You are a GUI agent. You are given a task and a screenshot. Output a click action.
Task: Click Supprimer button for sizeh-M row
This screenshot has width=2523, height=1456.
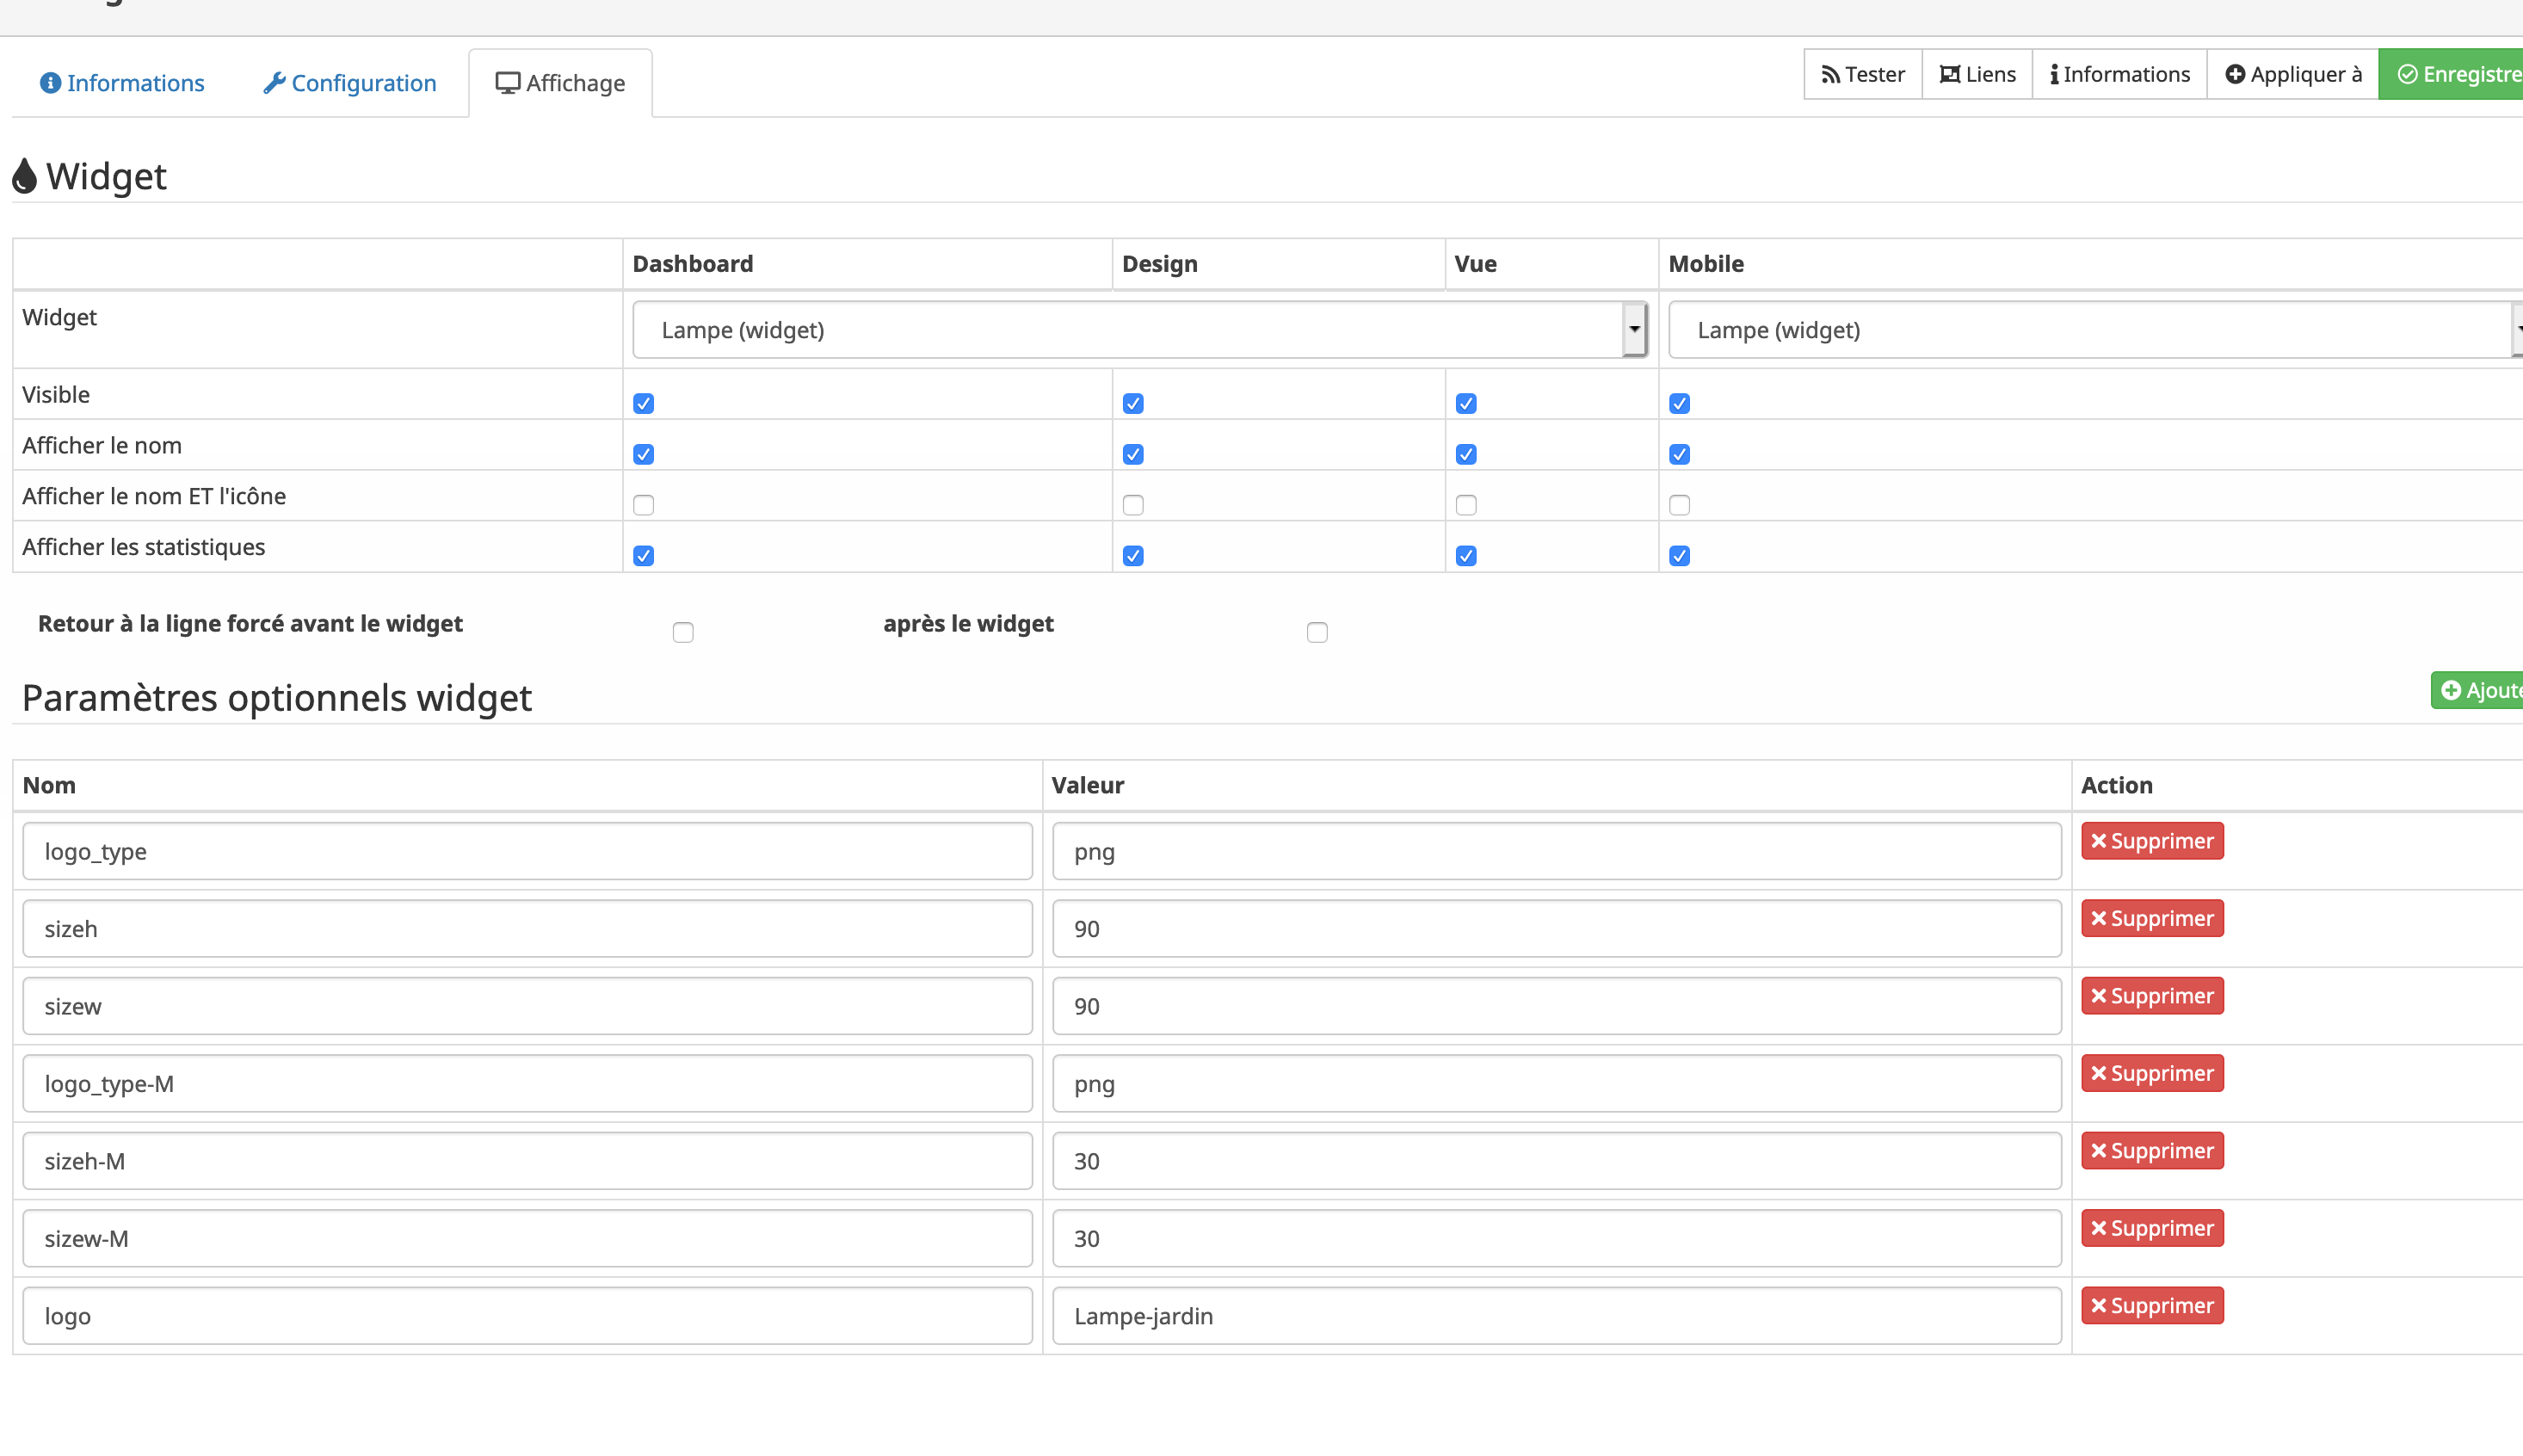[x=2152, y=1151]
